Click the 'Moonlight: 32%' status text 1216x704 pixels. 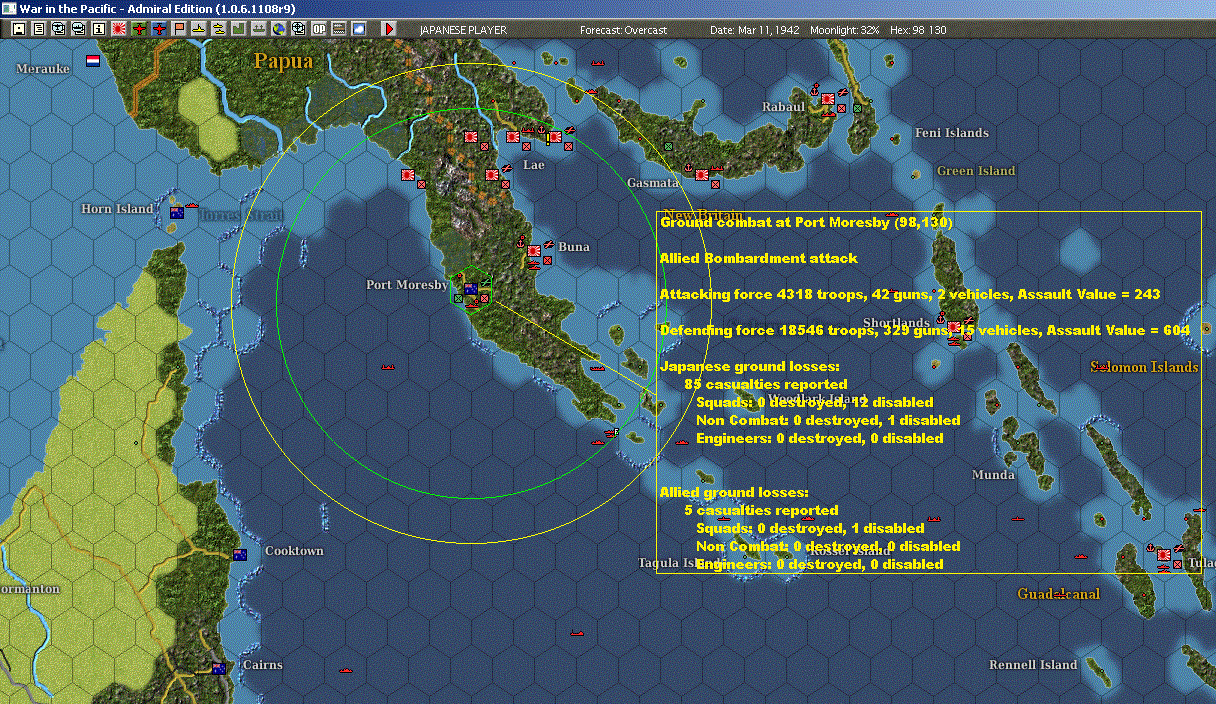pyautogui.click(x=845, y=30)
